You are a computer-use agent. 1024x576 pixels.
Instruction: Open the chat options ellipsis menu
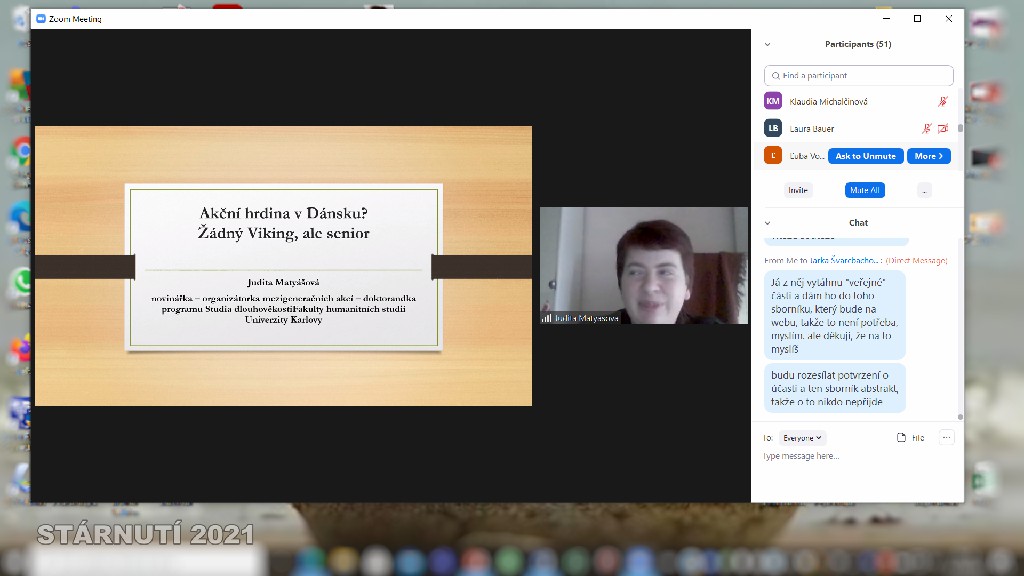(x=946, y=438)
